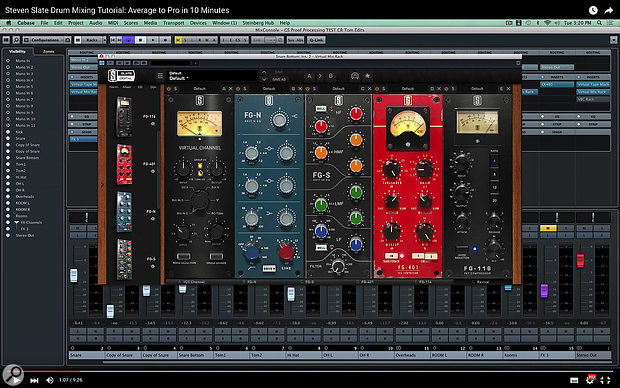Open Virtual Channel slot Default preset dropdown
This screenshot has height=388, width=620.
pyautogui.click(x=200, y=89)
